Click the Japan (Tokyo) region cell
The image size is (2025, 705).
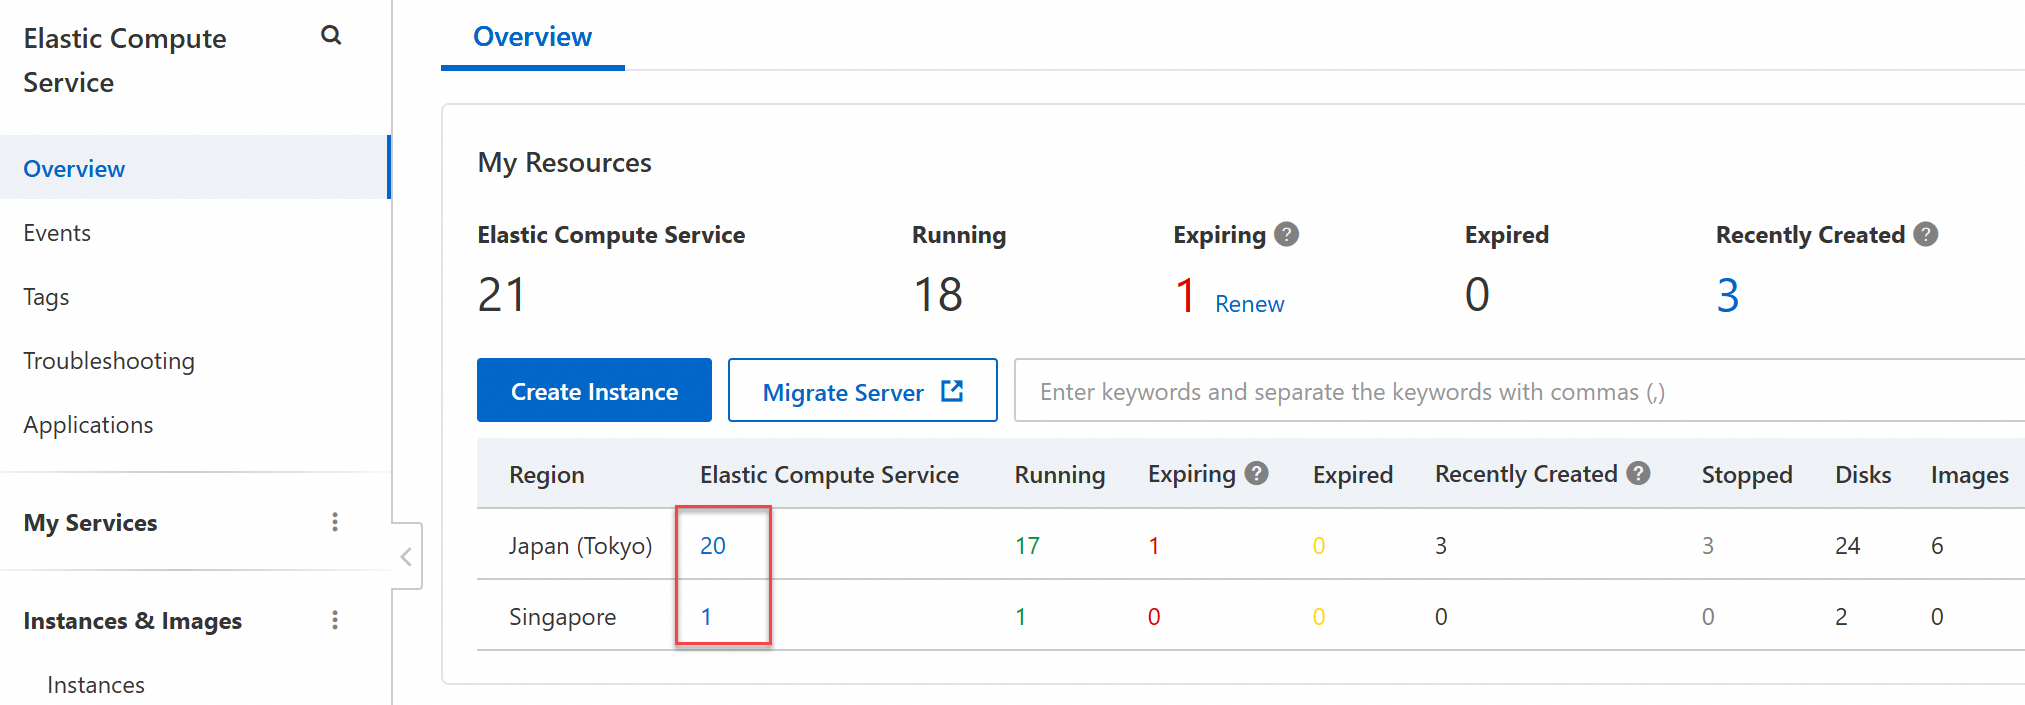click(x=580, y=546)
